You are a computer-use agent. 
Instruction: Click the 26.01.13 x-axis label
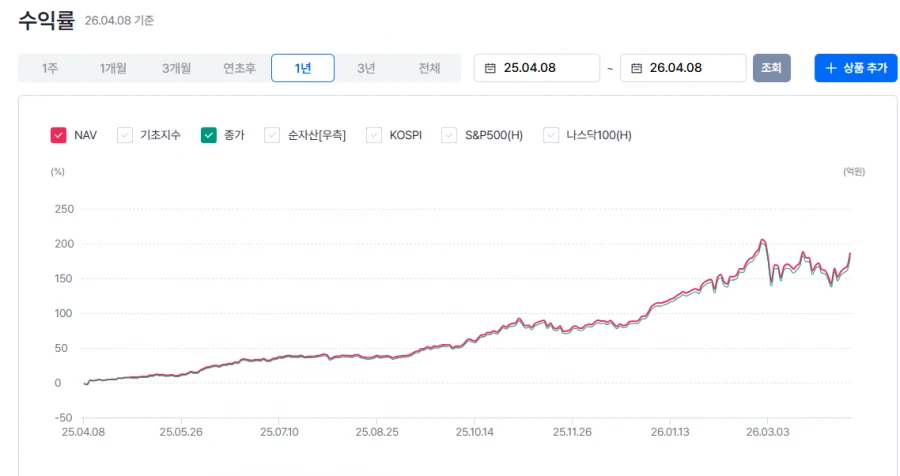coord(670,432)
